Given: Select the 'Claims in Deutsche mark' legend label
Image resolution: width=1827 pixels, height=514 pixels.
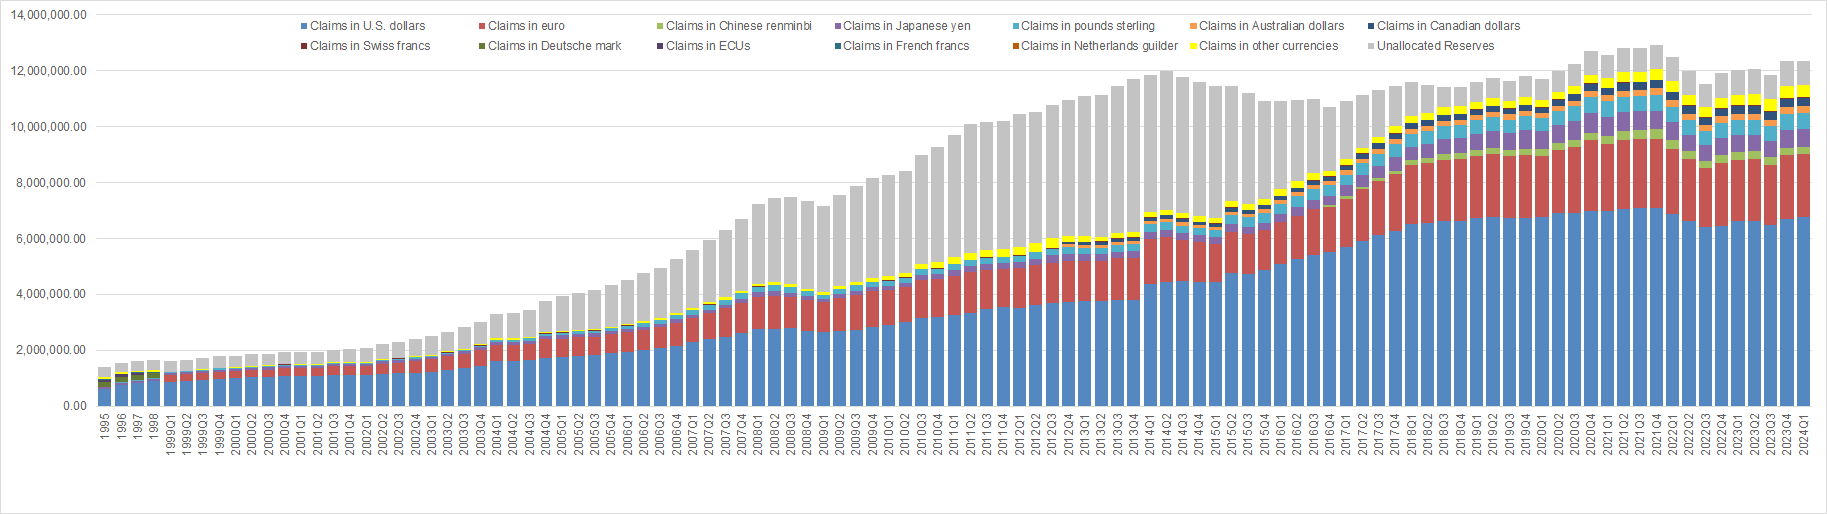Looking at the screenshot, I should pos(554,46).
